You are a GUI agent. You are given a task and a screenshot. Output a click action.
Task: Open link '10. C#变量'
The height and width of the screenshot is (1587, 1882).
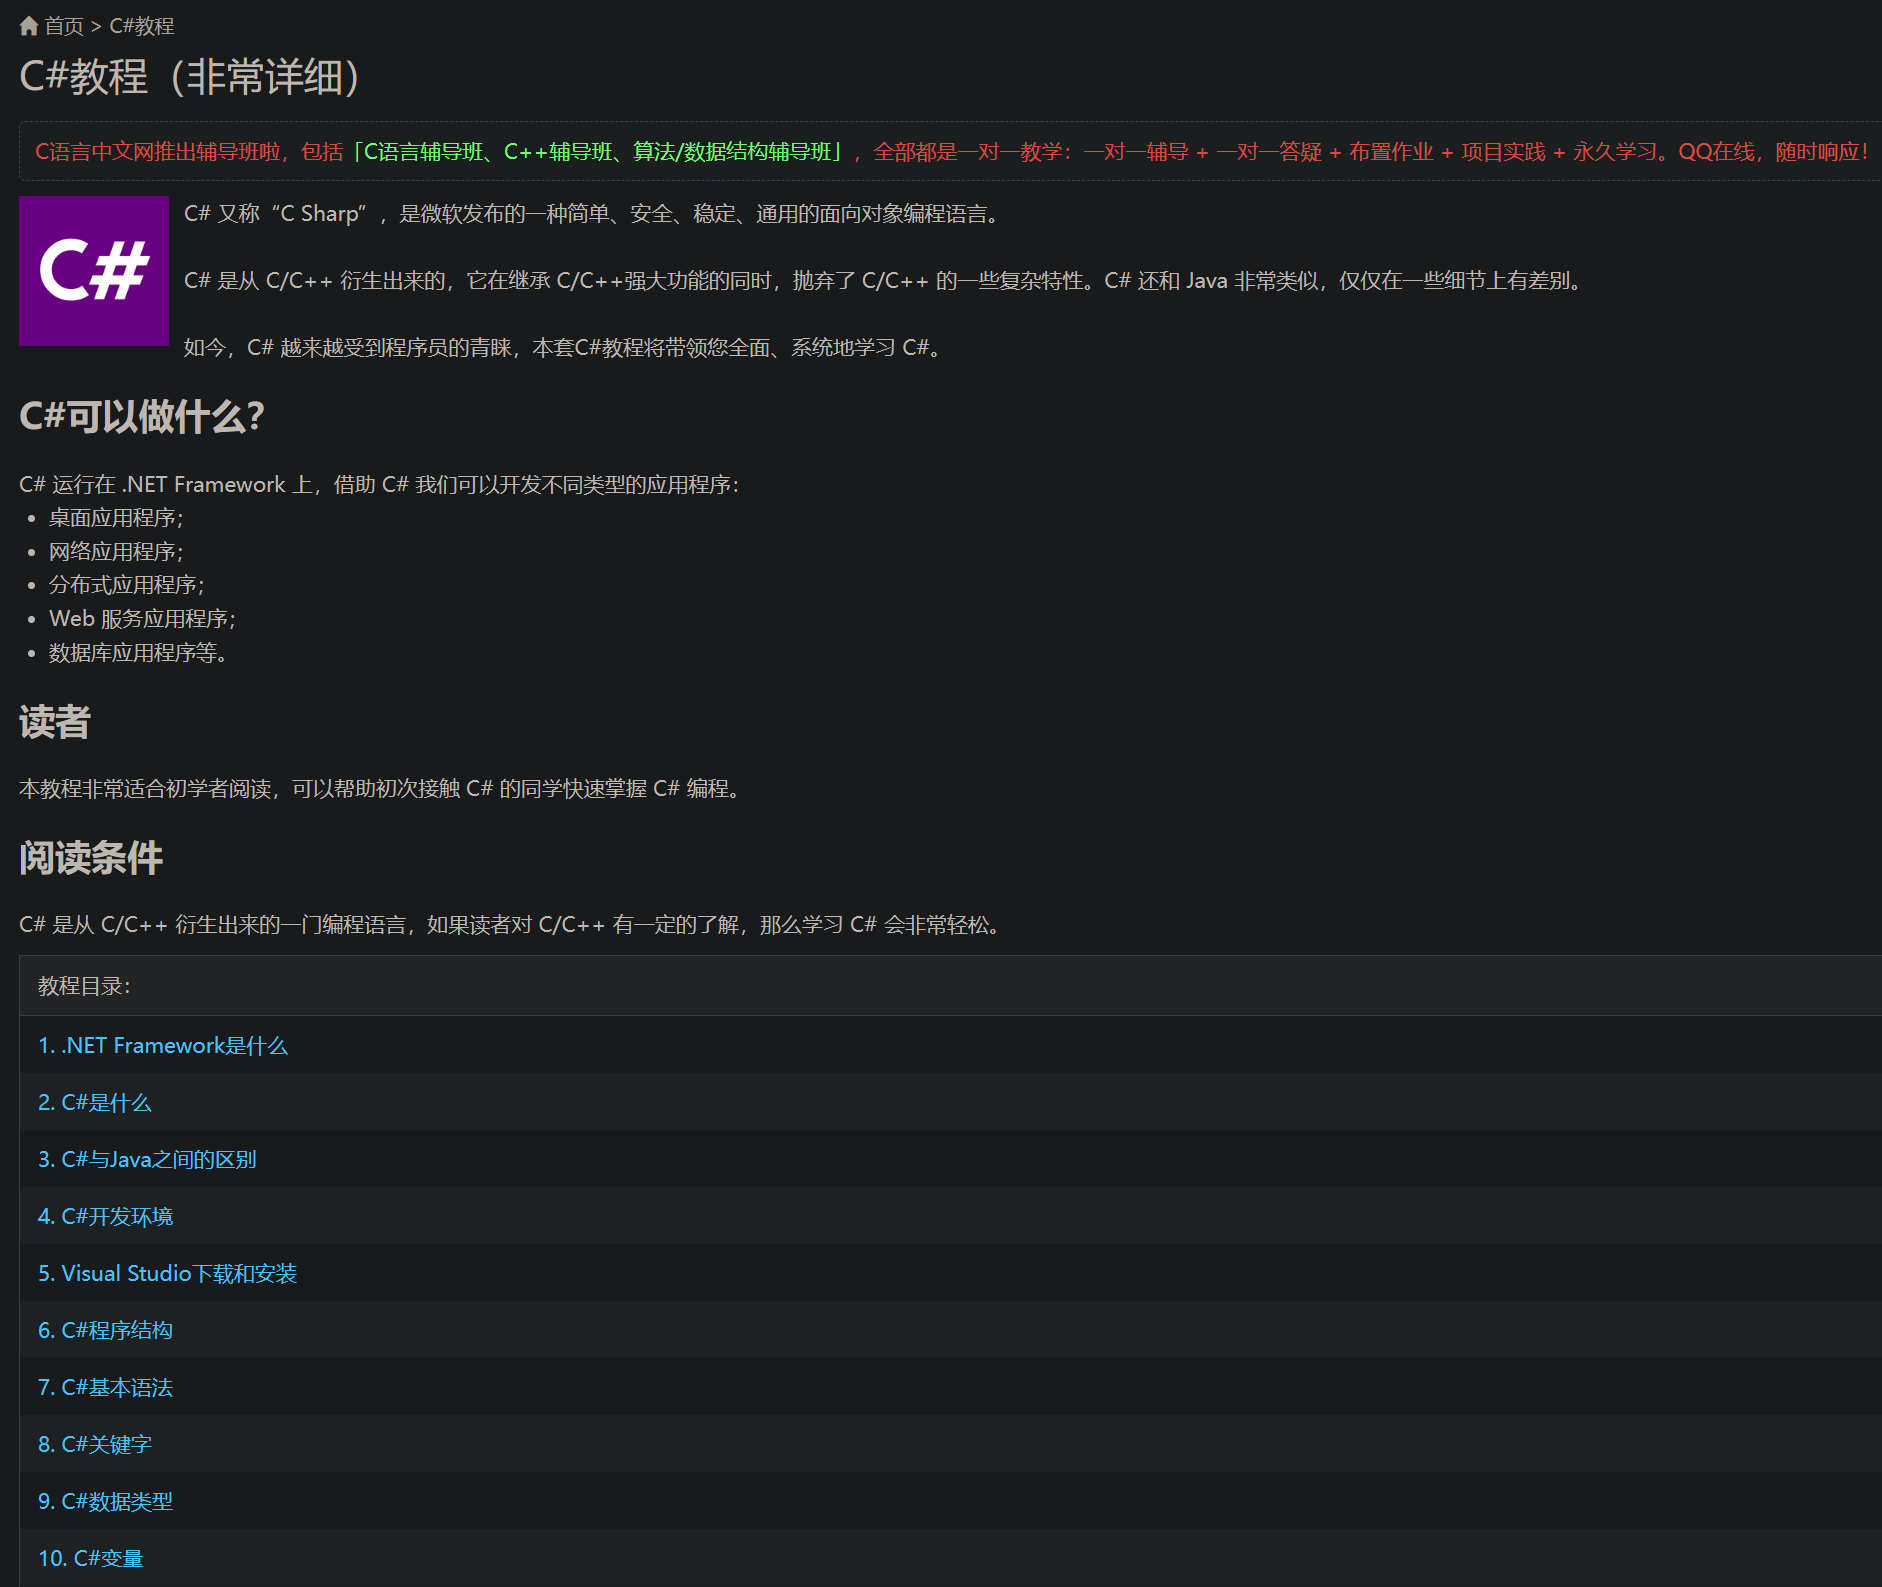tap(91, 1558)
